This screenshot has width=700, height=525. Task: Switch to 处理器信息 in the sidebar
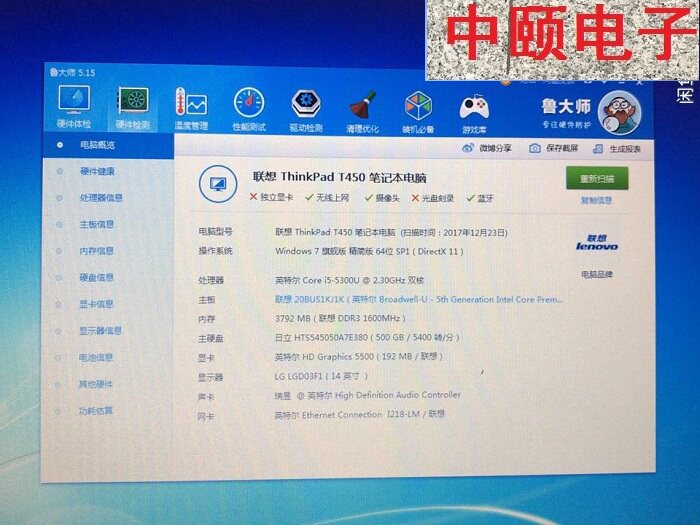101,198
